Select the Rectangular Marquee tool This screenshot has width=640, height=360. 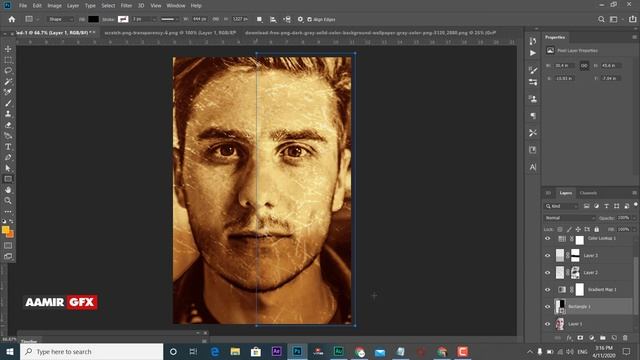[8, 60]
